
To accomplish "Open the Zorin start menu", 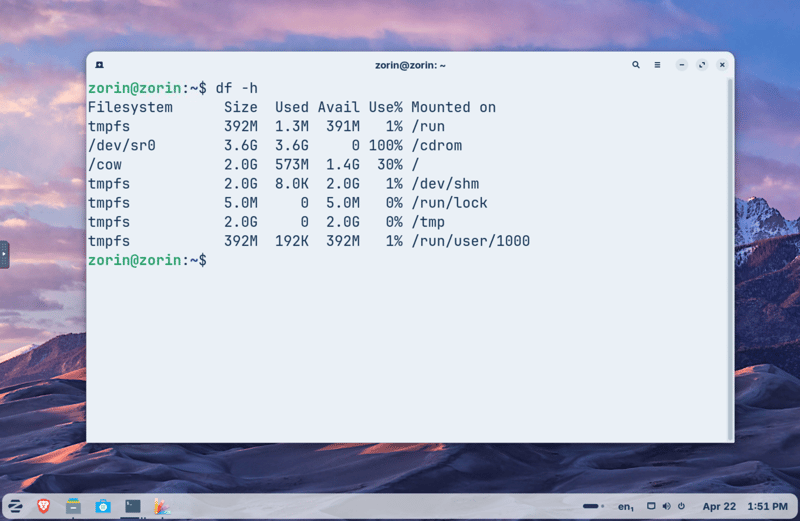I will (17, 506).
